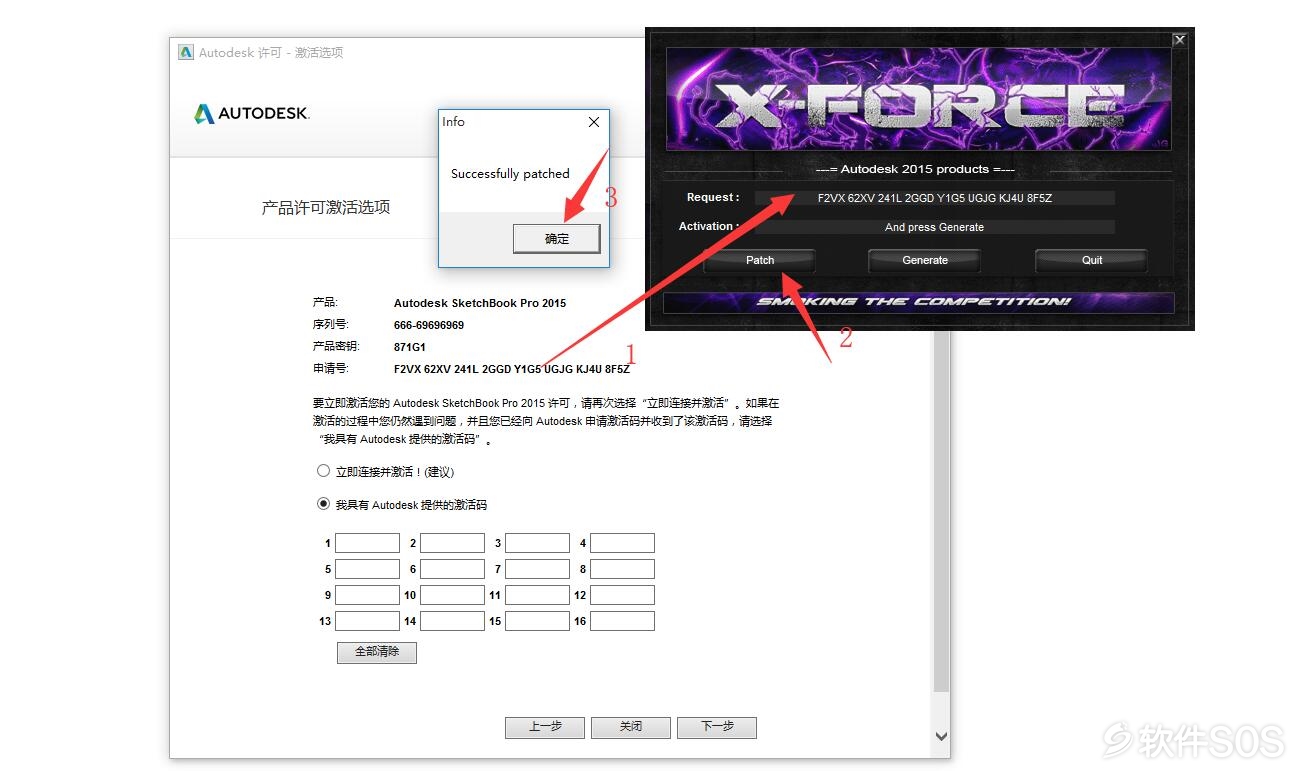1303x771 pixels.
Task: Click the Activation field in X-Force
Action: point(934,227)
